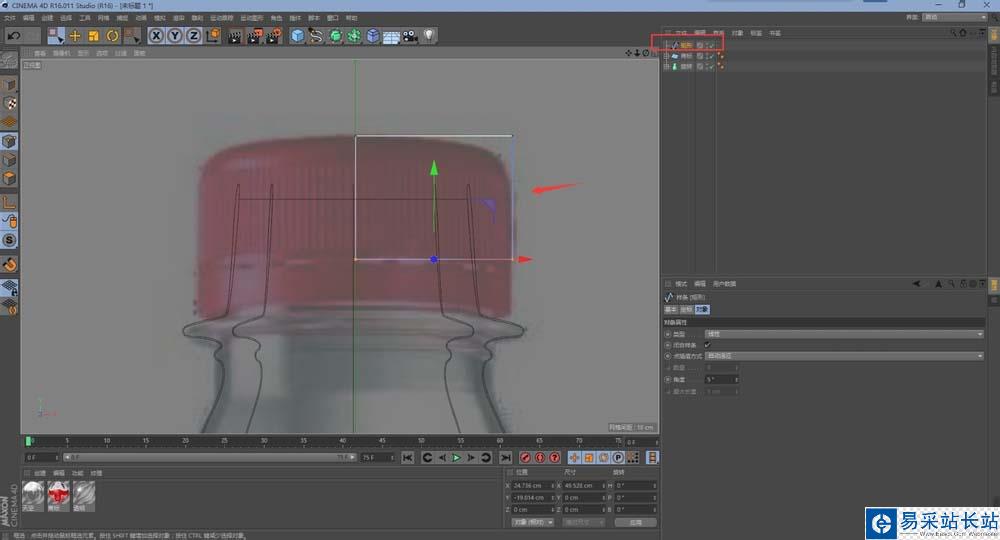
Task: Click the Apply button in coordinates
Action: [635, 522]
